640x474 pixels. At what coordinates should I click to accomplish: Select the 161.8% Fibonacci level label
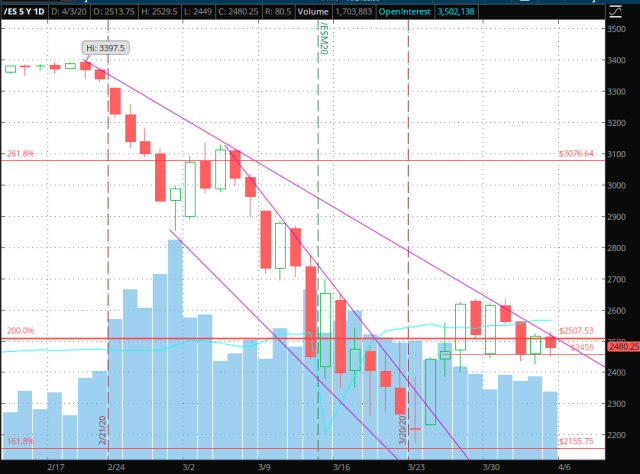[20, 441]
